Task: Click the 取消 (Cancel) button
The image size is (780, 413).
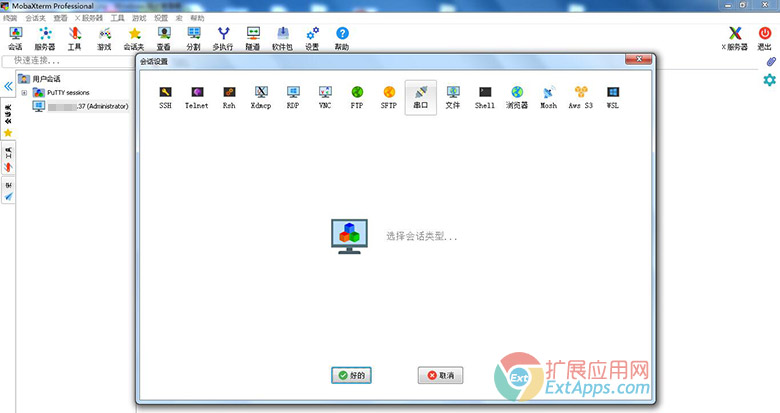Action: pyautogui.click(x=440, y=375)
